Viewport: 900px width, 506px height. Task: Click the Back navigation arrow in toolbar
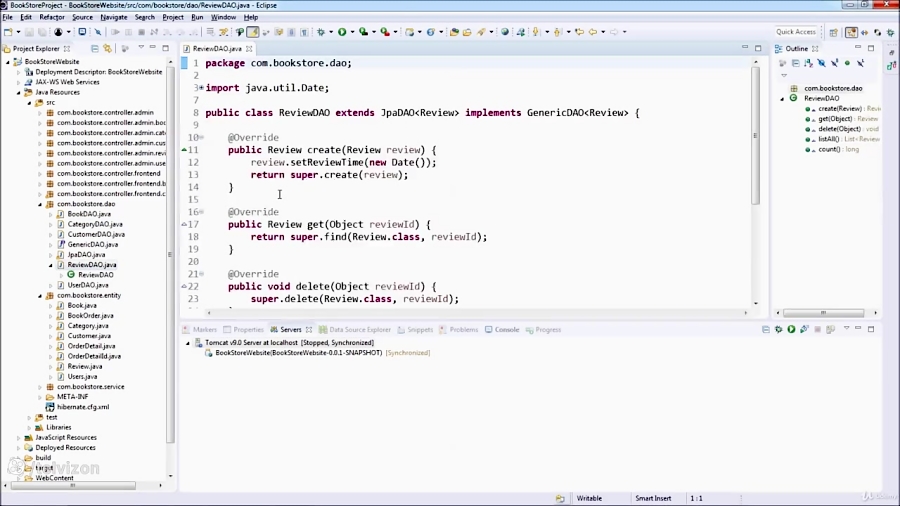coord(592,32)
